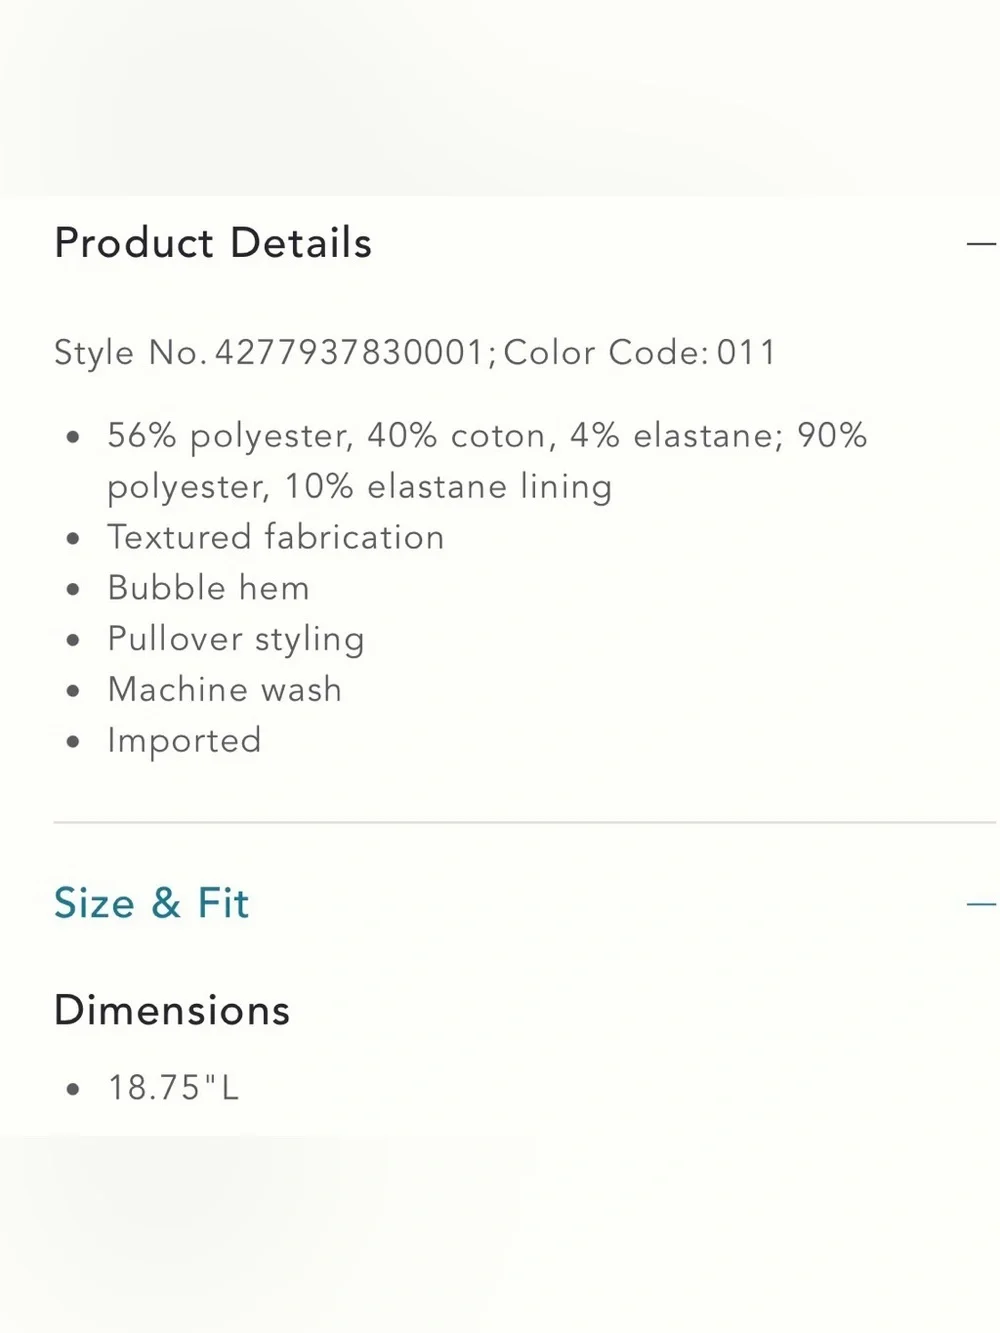Click the 10% elastane lining text line
The image size is (1000, 1333).
pos(359,487)
